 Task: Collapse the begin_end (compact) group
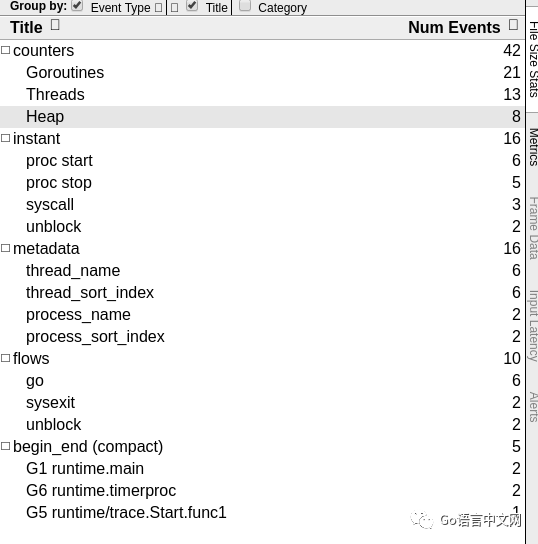point(5,446)
